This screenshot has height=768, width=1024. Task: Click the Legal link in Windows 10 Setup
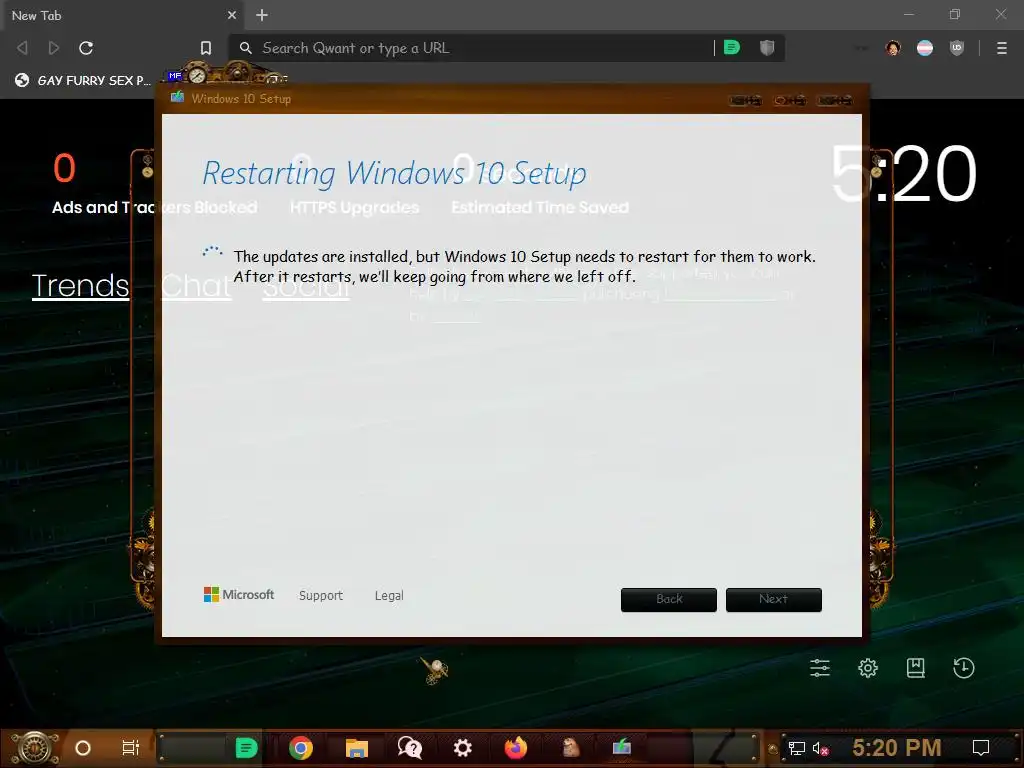[x=389, y=596]
